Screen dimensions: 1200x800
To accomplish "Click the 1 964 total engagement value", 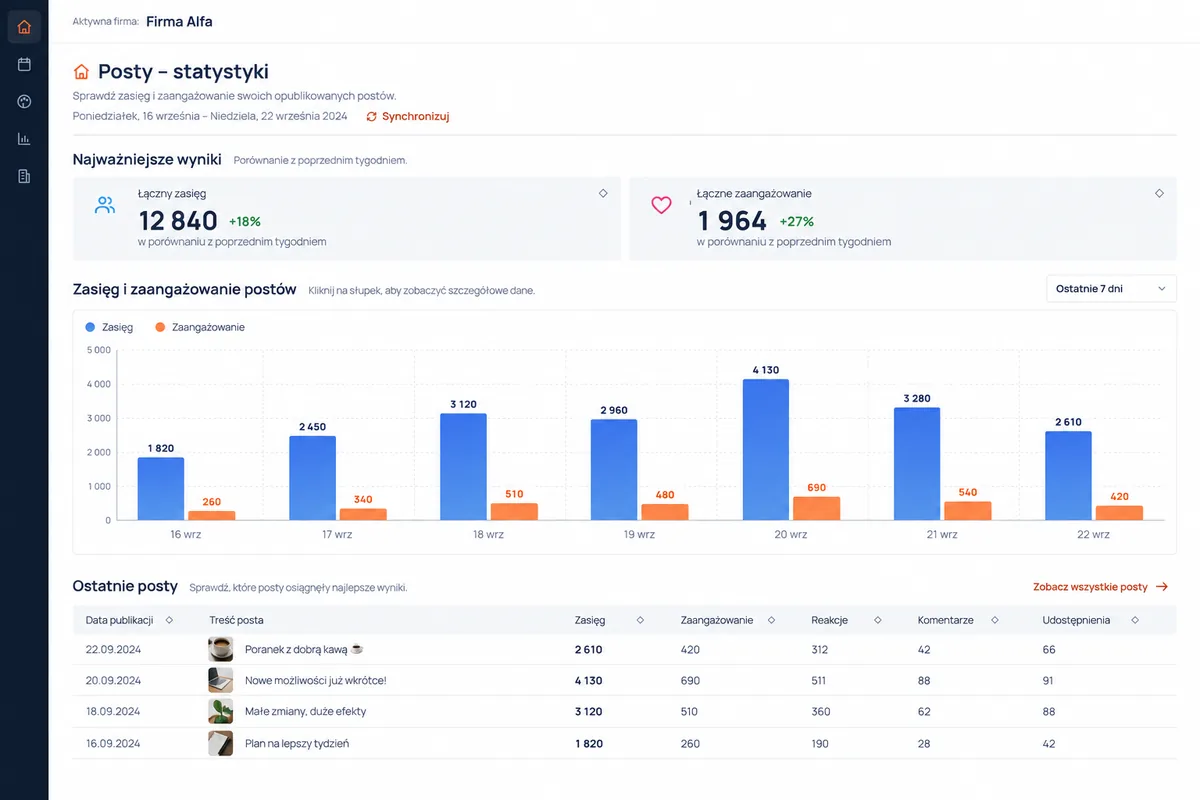I will tap(732, 221).
